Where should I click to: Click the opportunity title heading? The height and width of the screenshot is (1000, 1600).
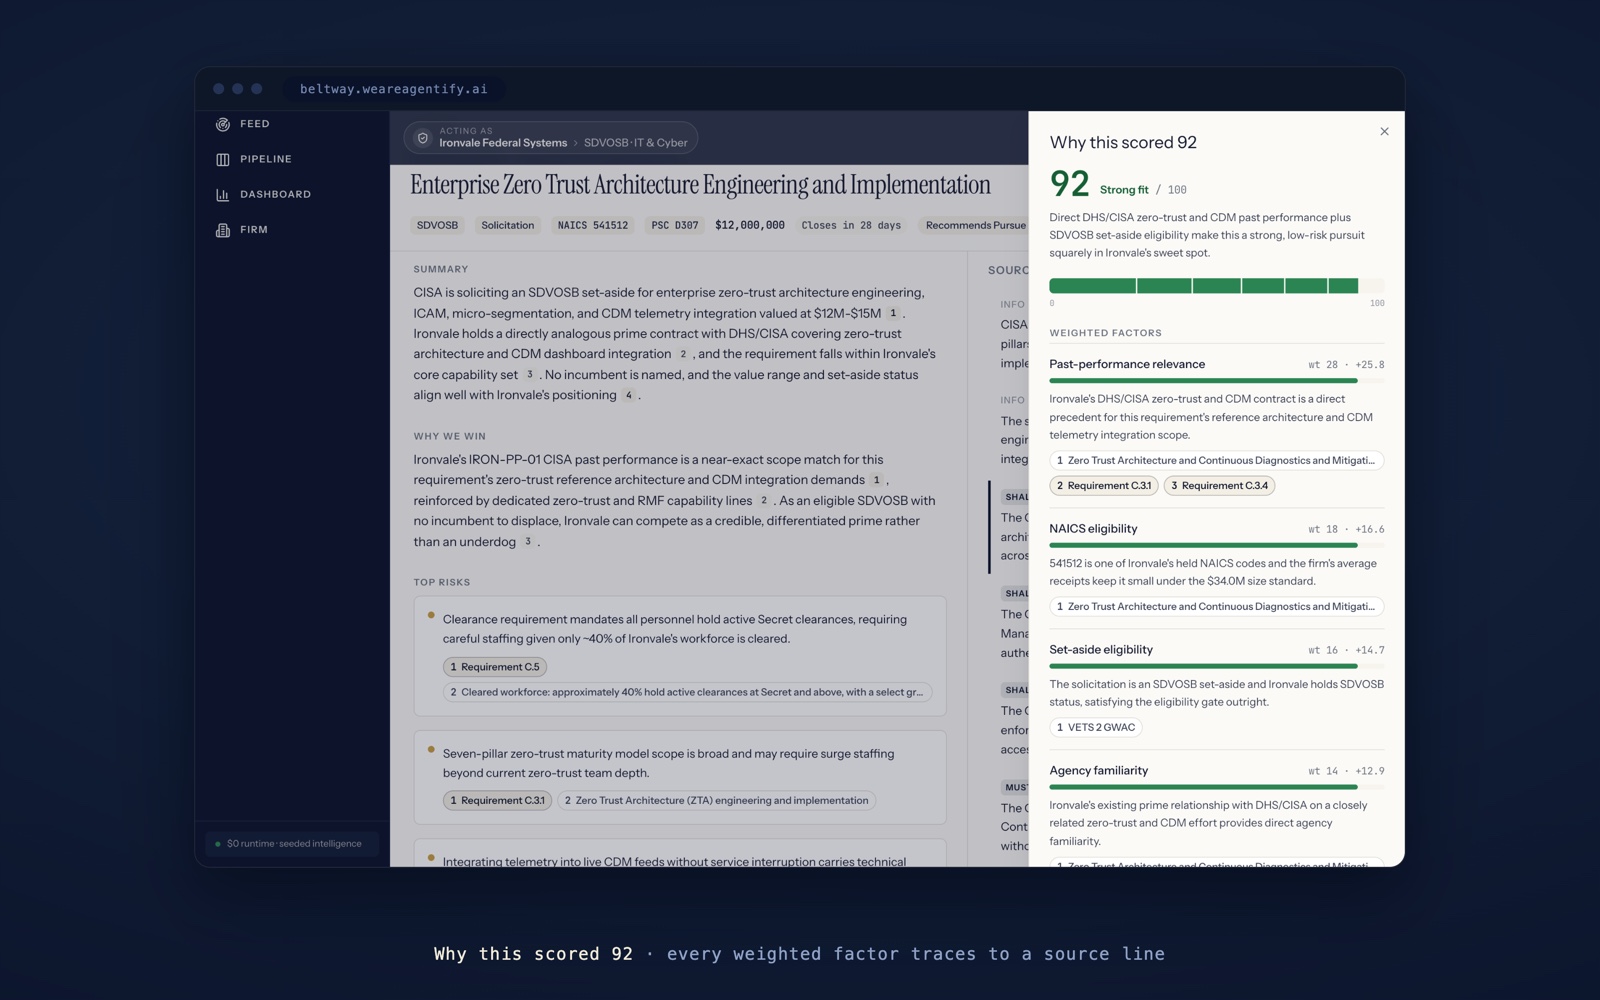click(700, 185)
